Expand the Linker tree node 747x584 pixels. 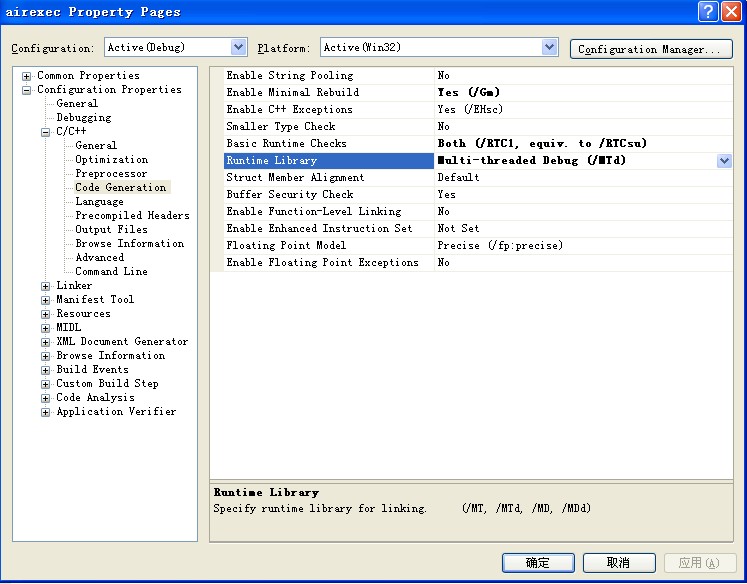click(46, 286)
